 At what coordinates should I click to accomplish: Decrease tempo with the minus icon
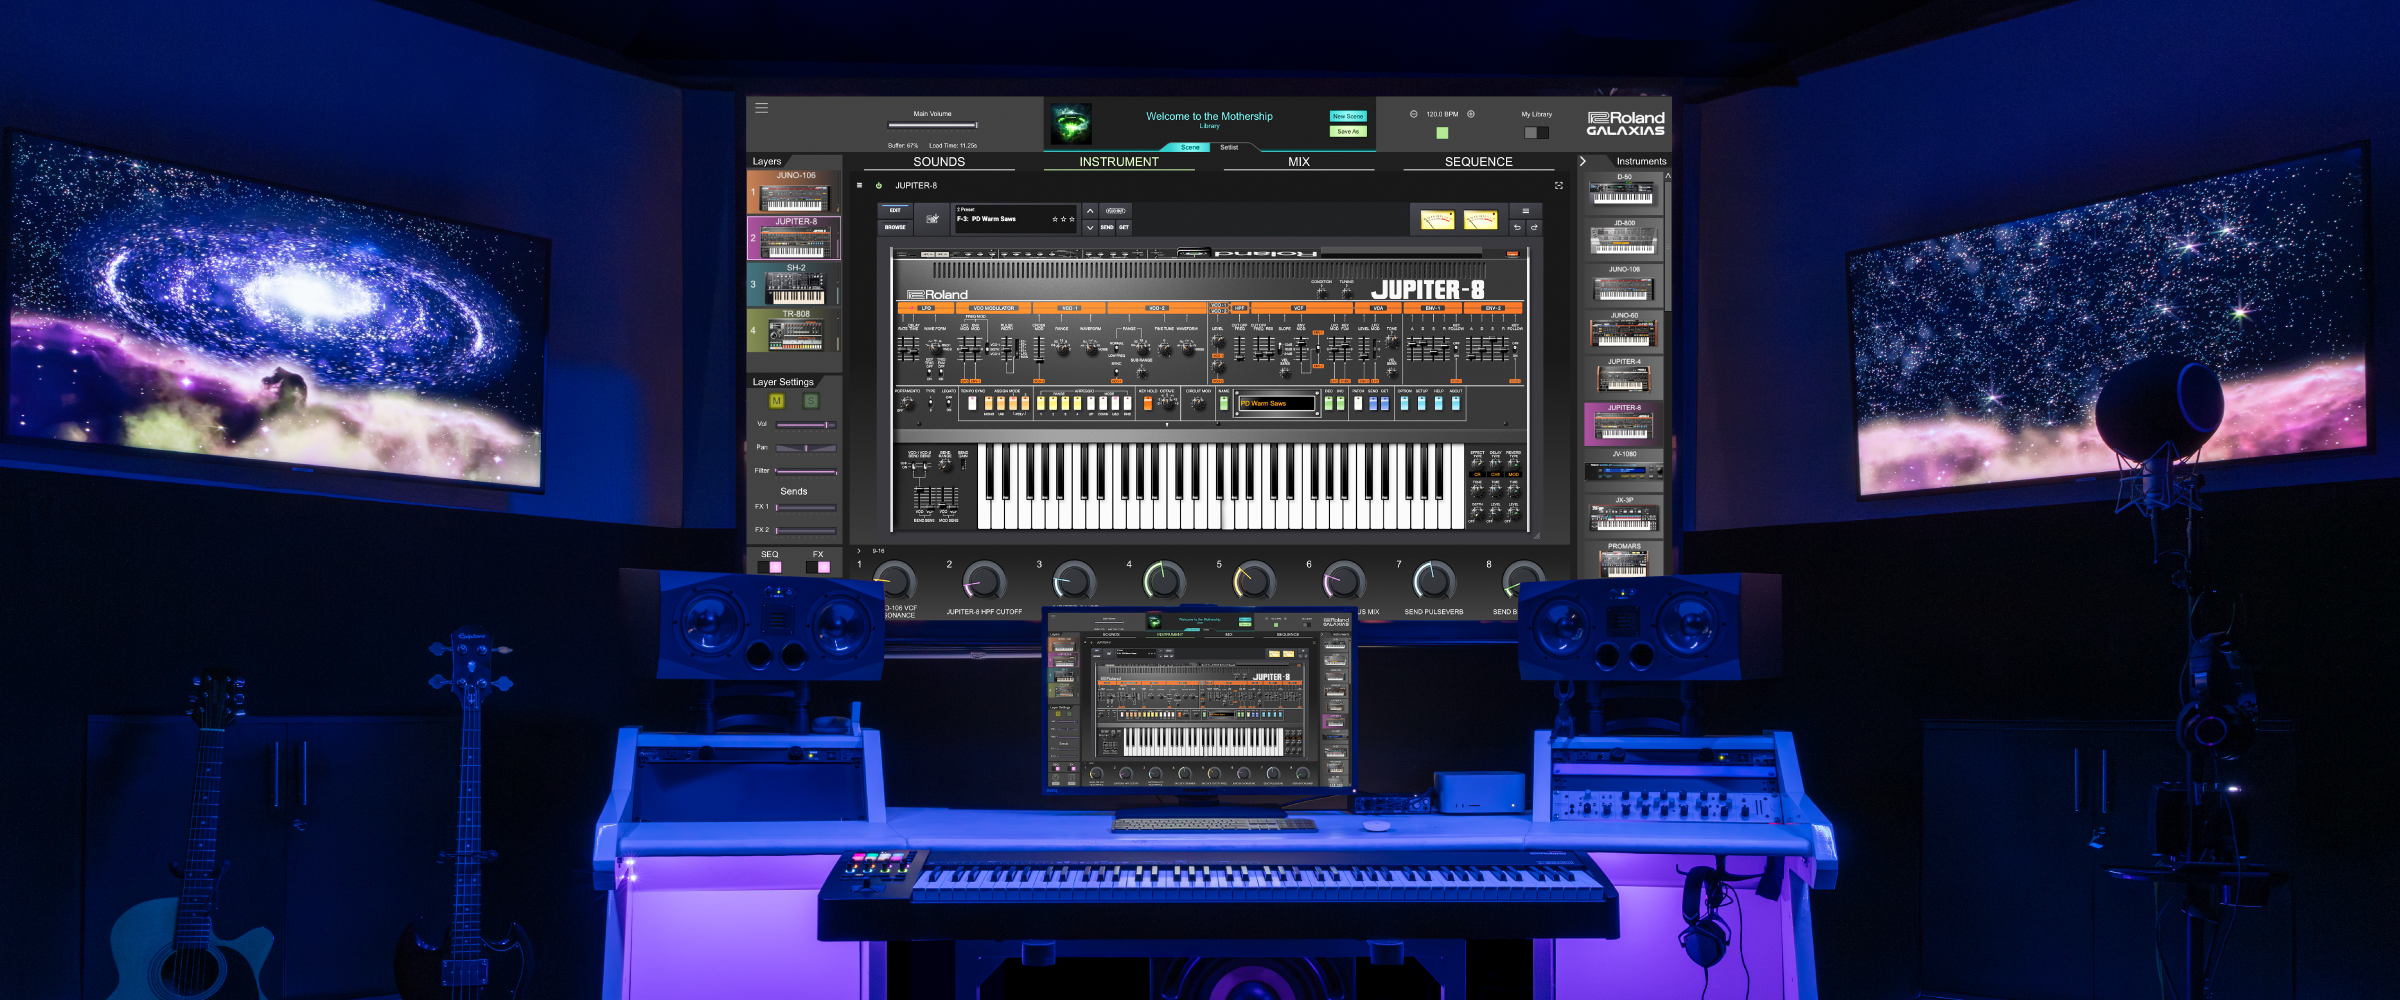coord(1413,114)
